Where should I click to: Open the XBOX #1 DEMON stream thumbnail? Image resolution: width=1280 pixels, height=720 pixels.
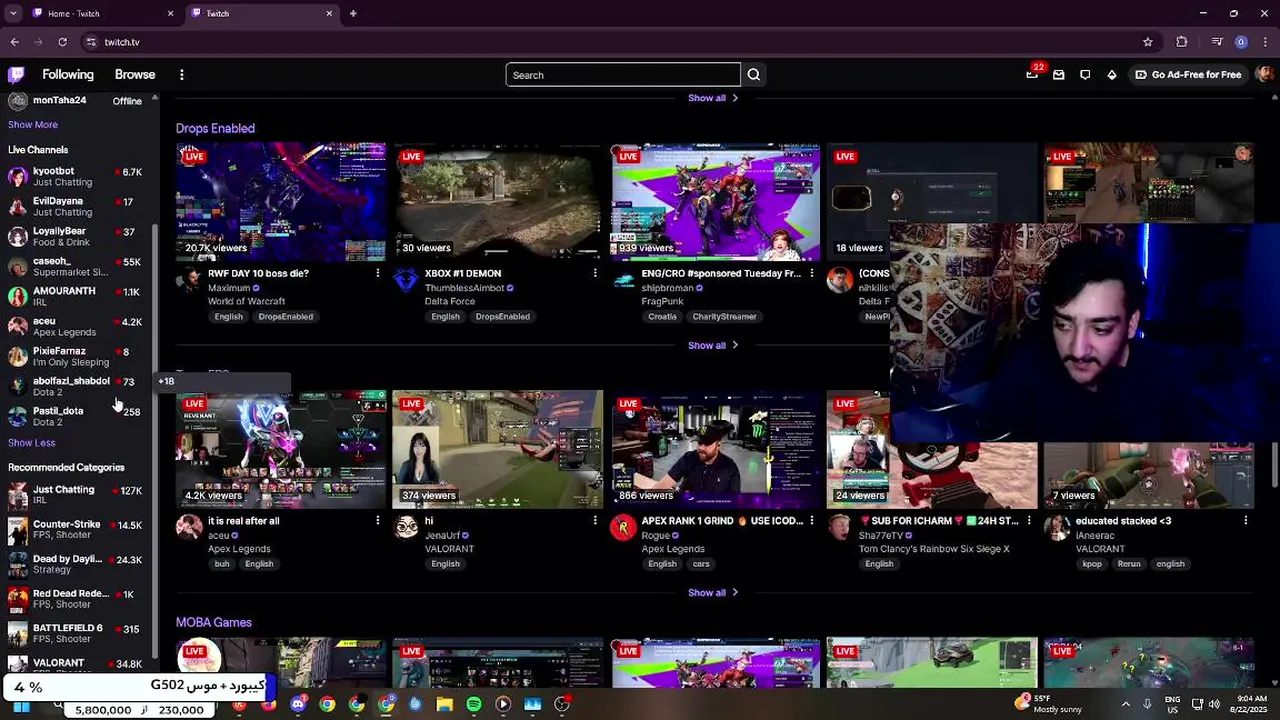[498, 202]
